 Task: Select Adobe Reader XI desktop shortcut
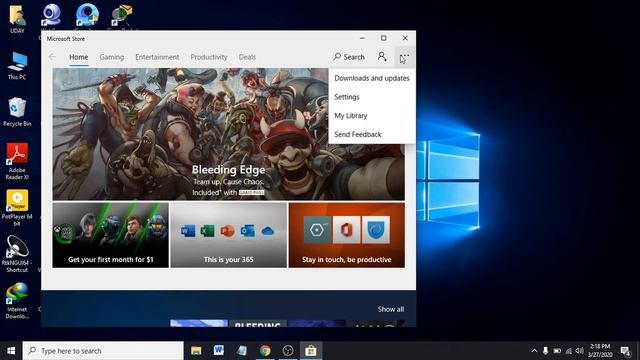point(17,161)
